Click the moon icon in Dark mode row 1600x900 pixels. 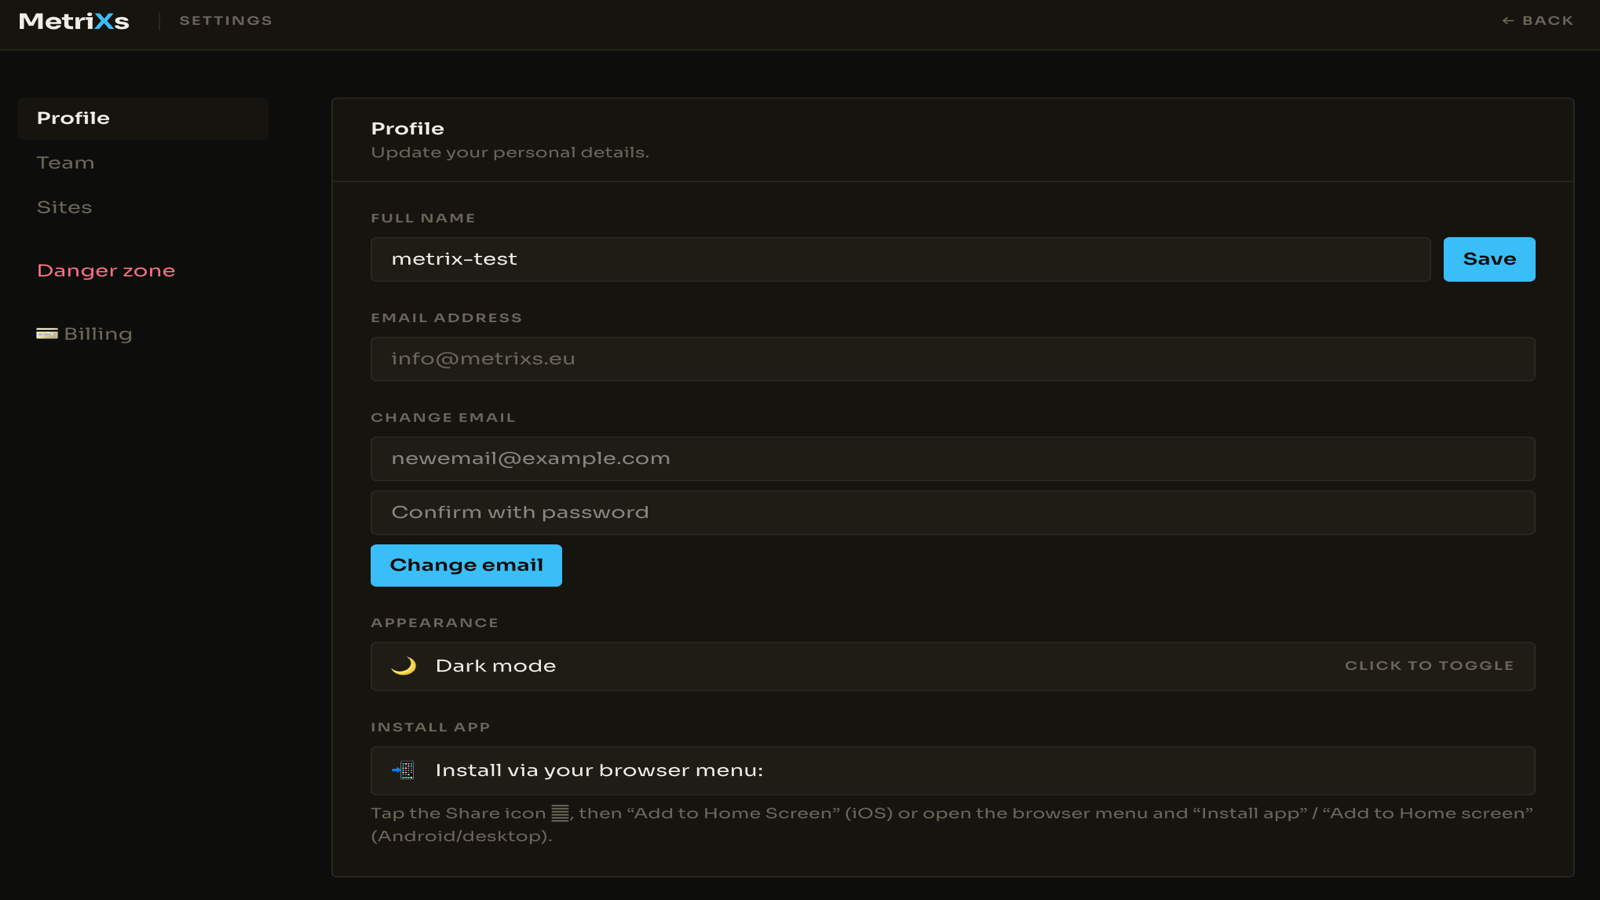[x=403, y=666]
